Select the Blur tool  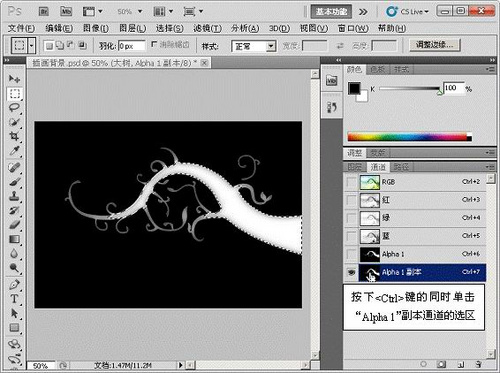(14, 254)
